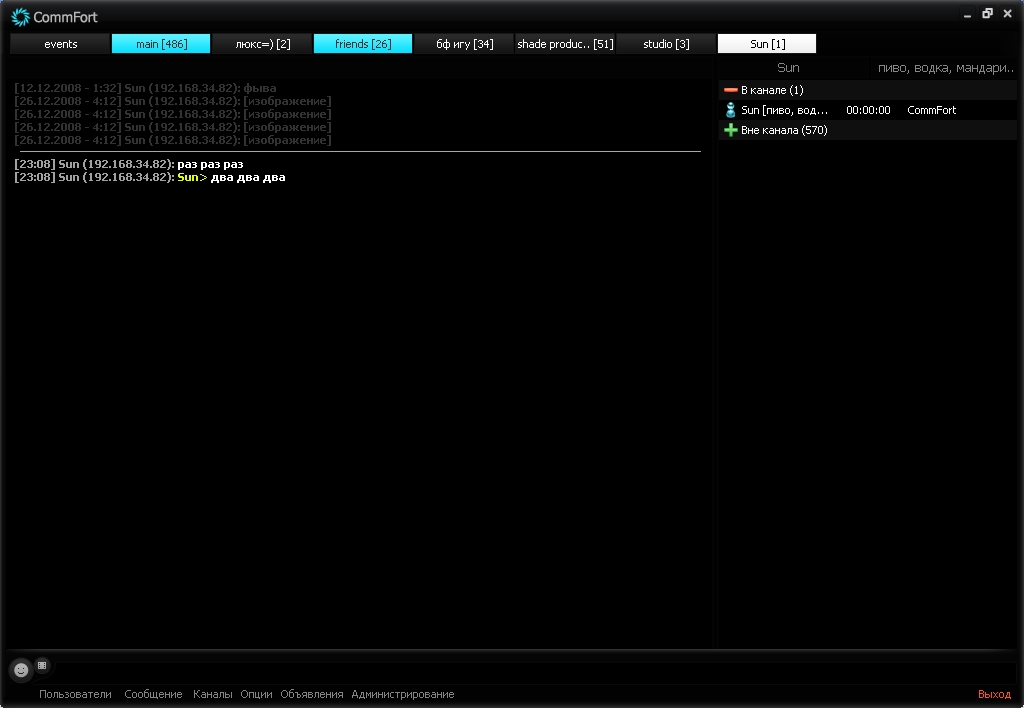
Task: Click the red Выход link
Action: tap(994, 694)
